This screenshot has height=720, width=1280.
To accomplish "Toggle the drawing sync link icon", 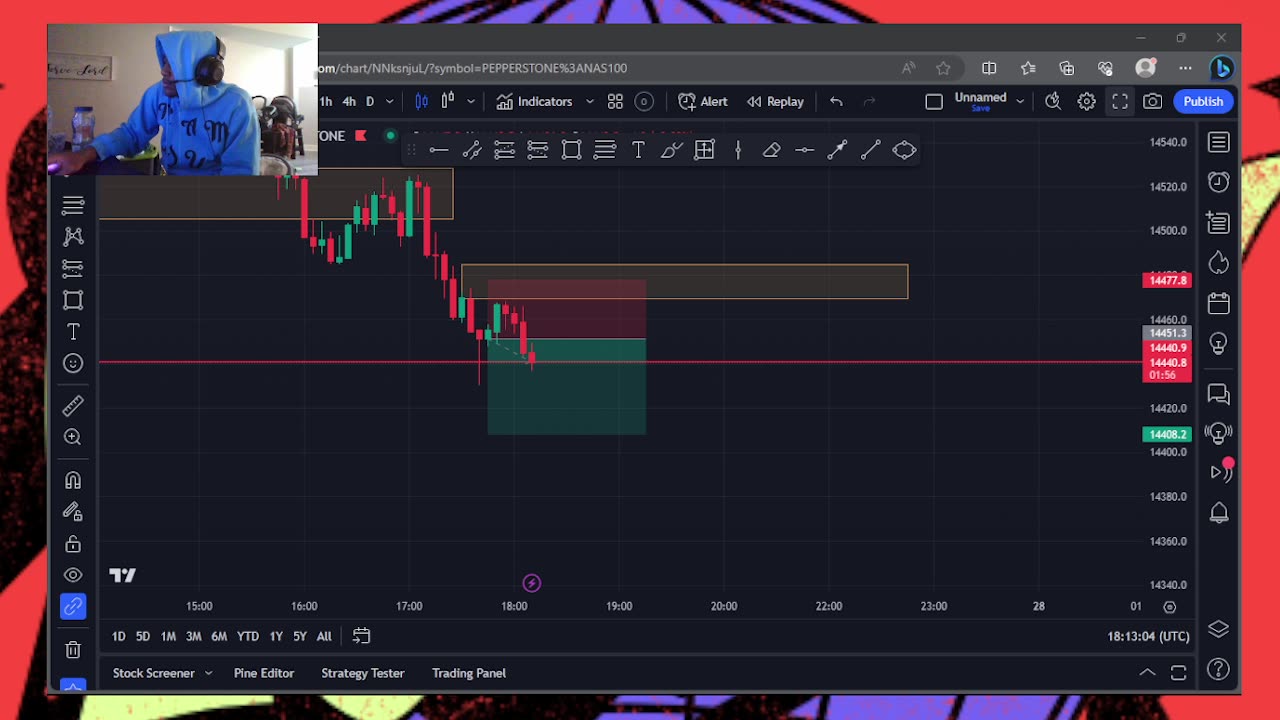I will 73,606.
